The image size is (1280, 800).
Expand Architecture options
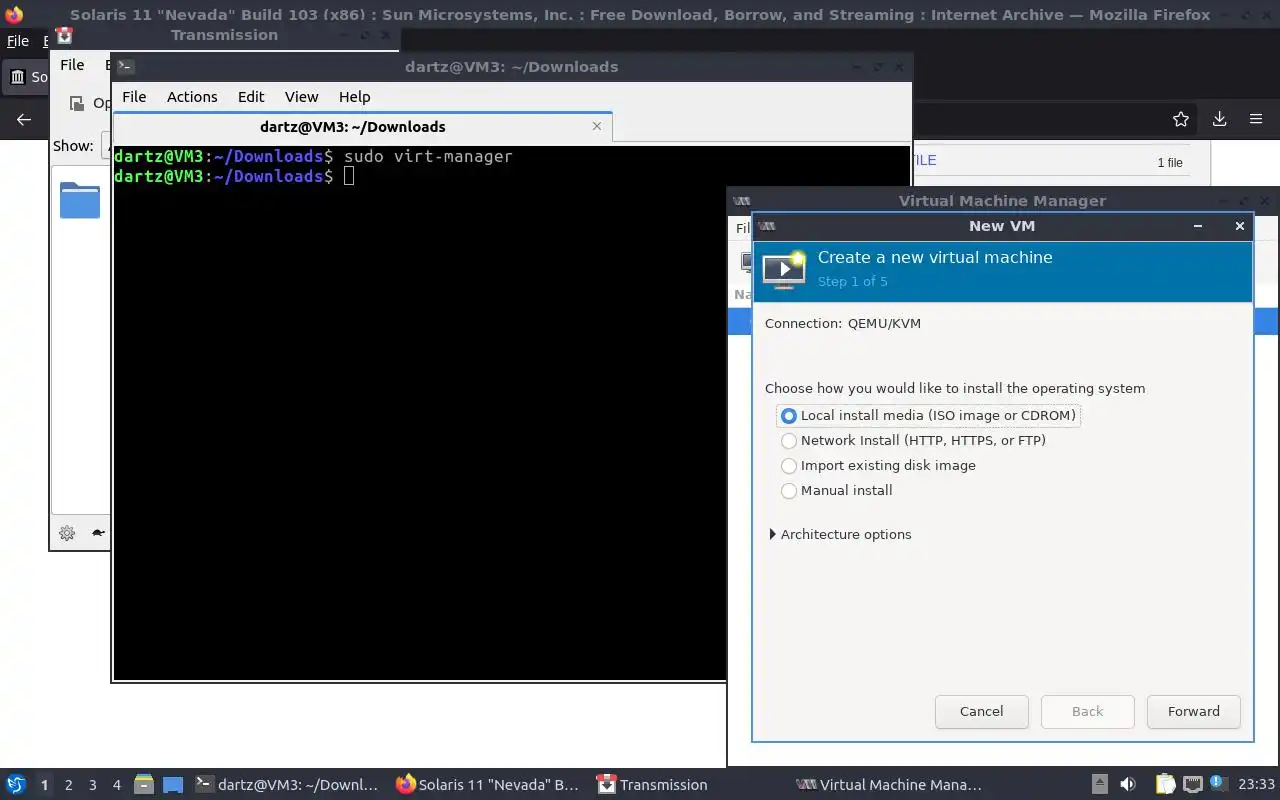pyautogui.click(x=840, y=534)
